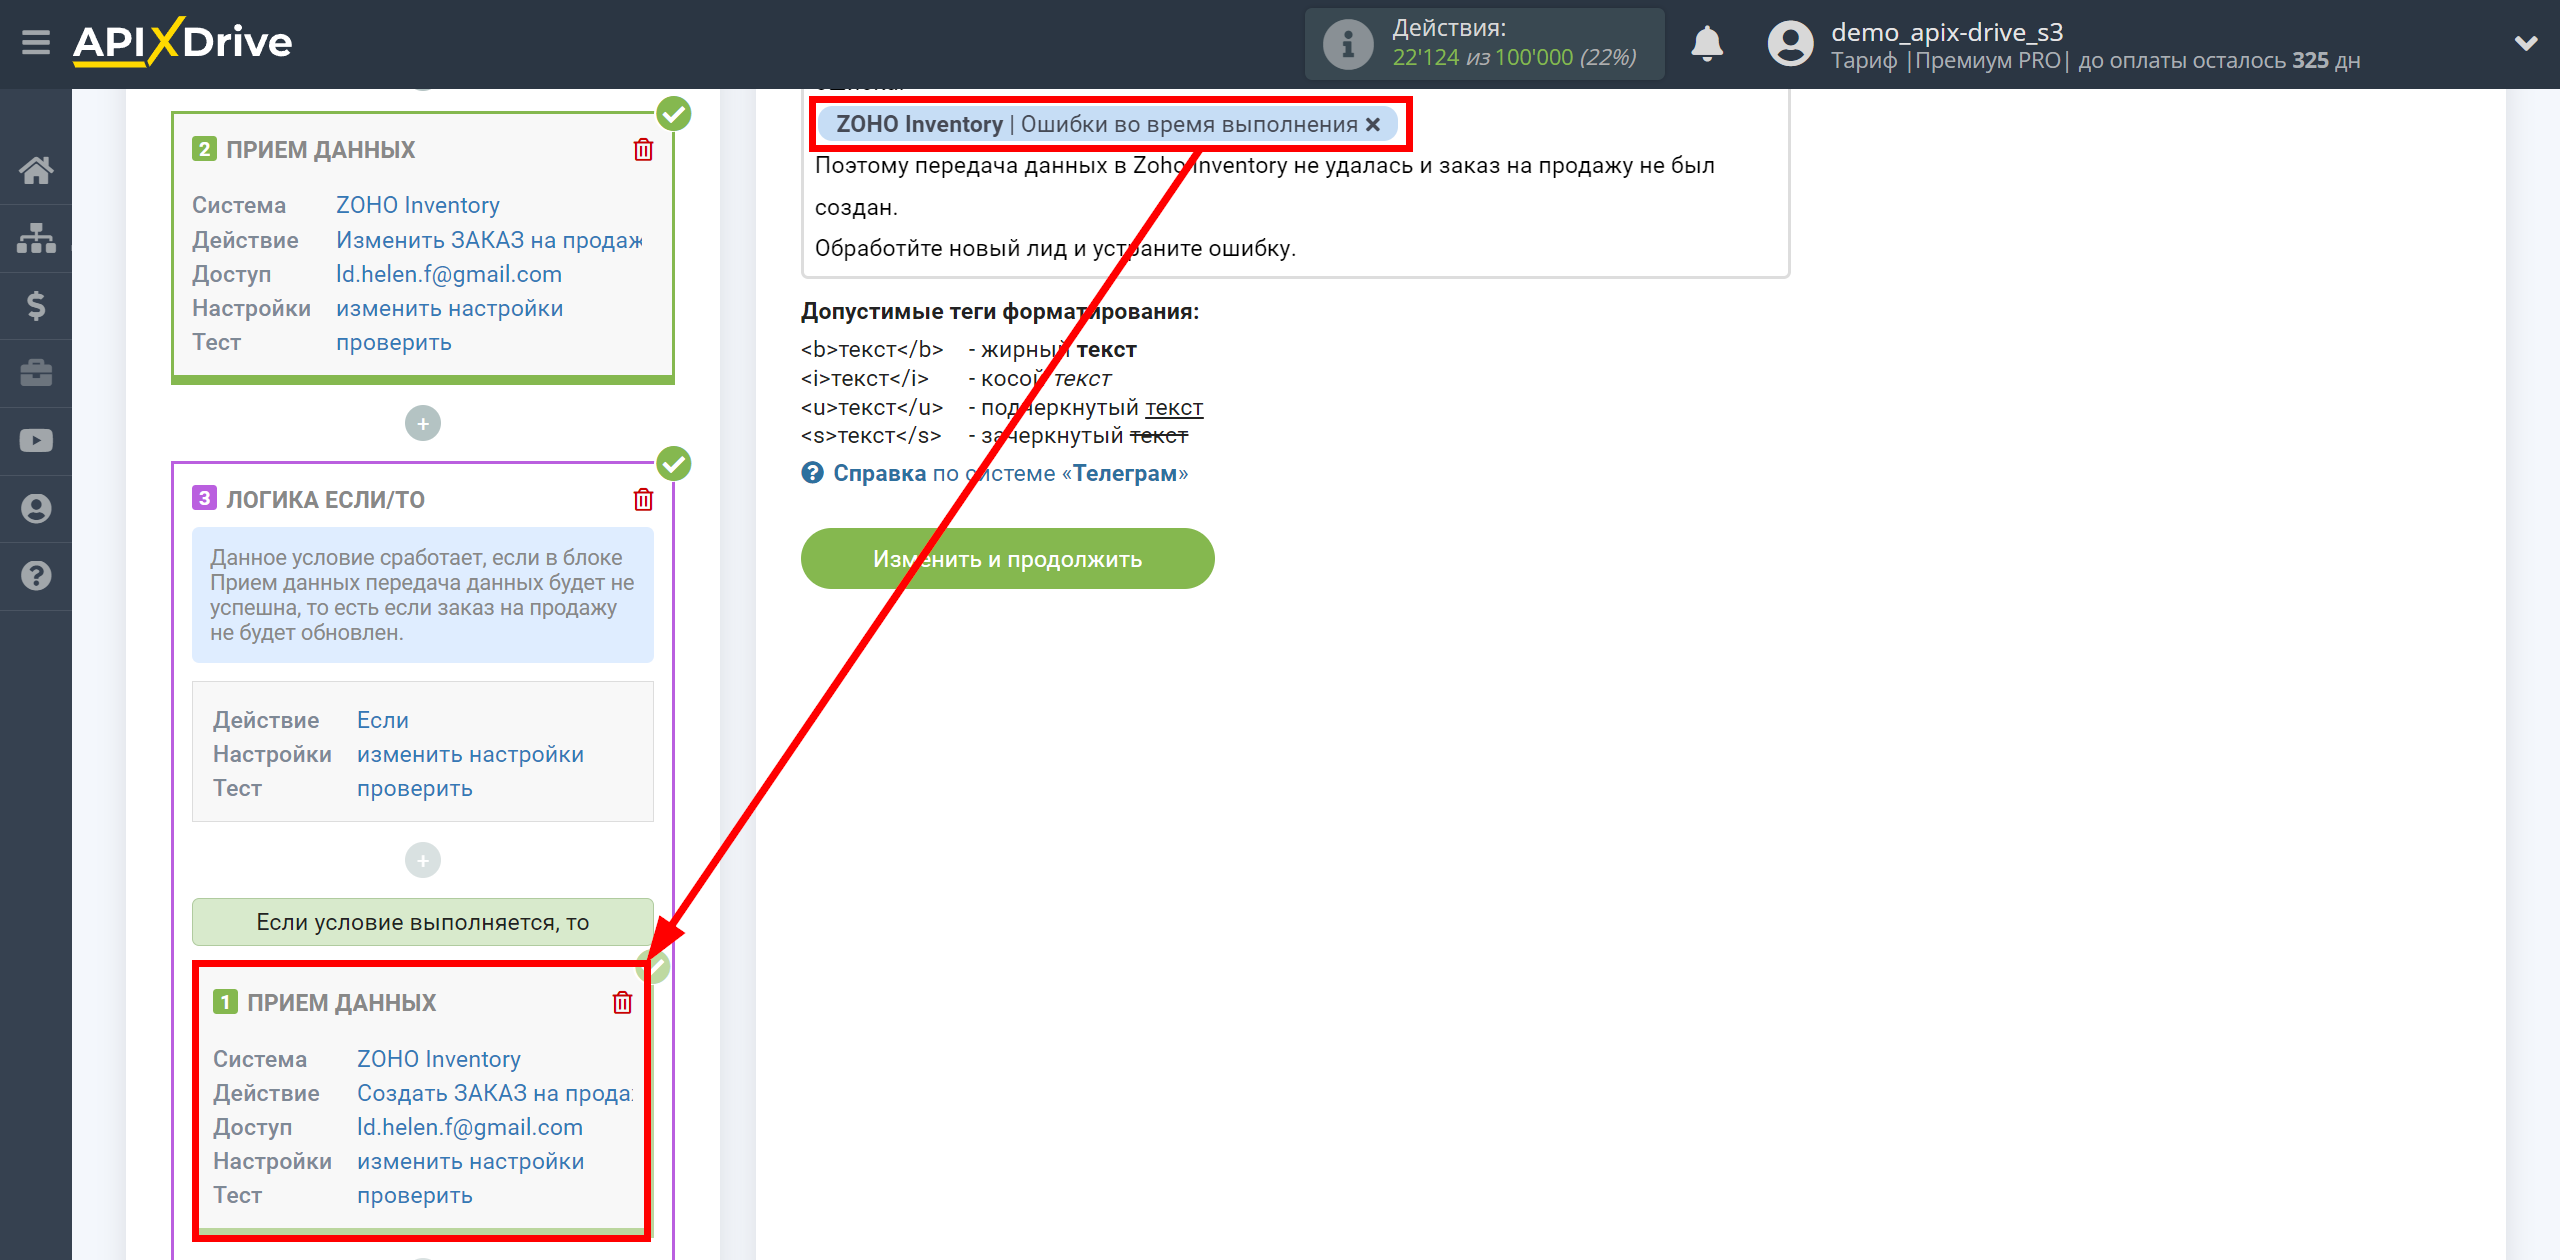Open billing dollar icon in sidebar

(36, 305)
